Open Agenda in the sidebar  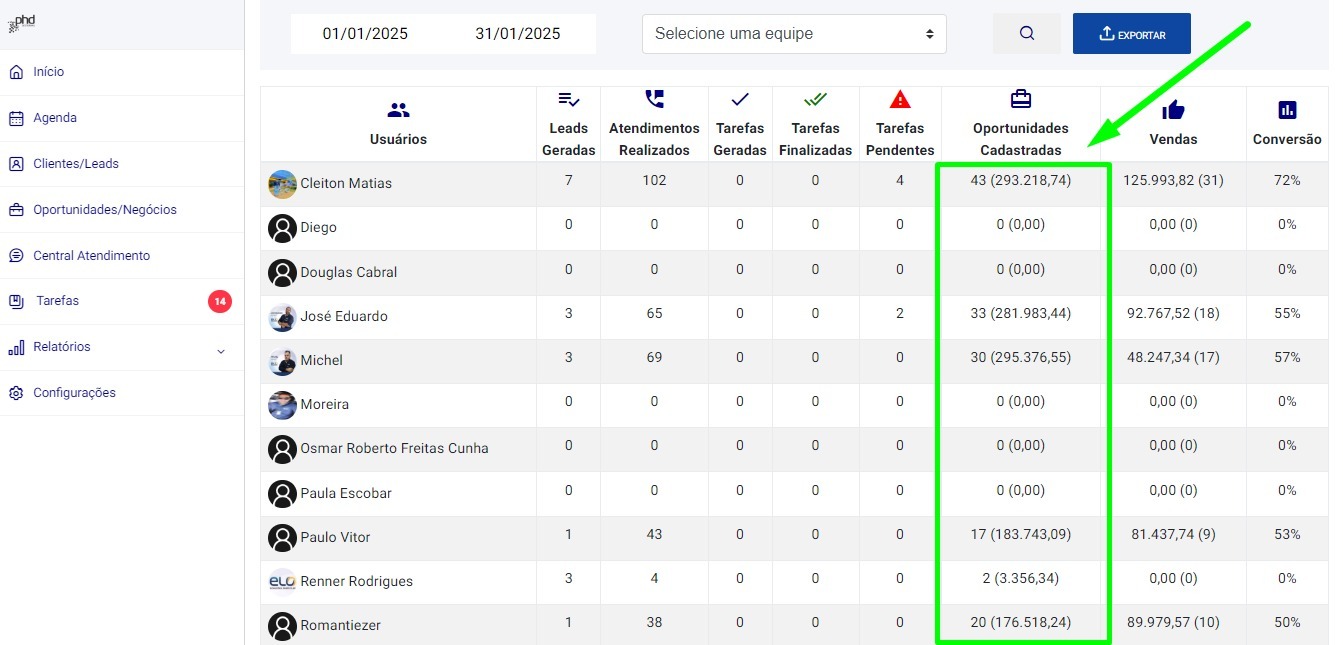[x=55, y=118]
